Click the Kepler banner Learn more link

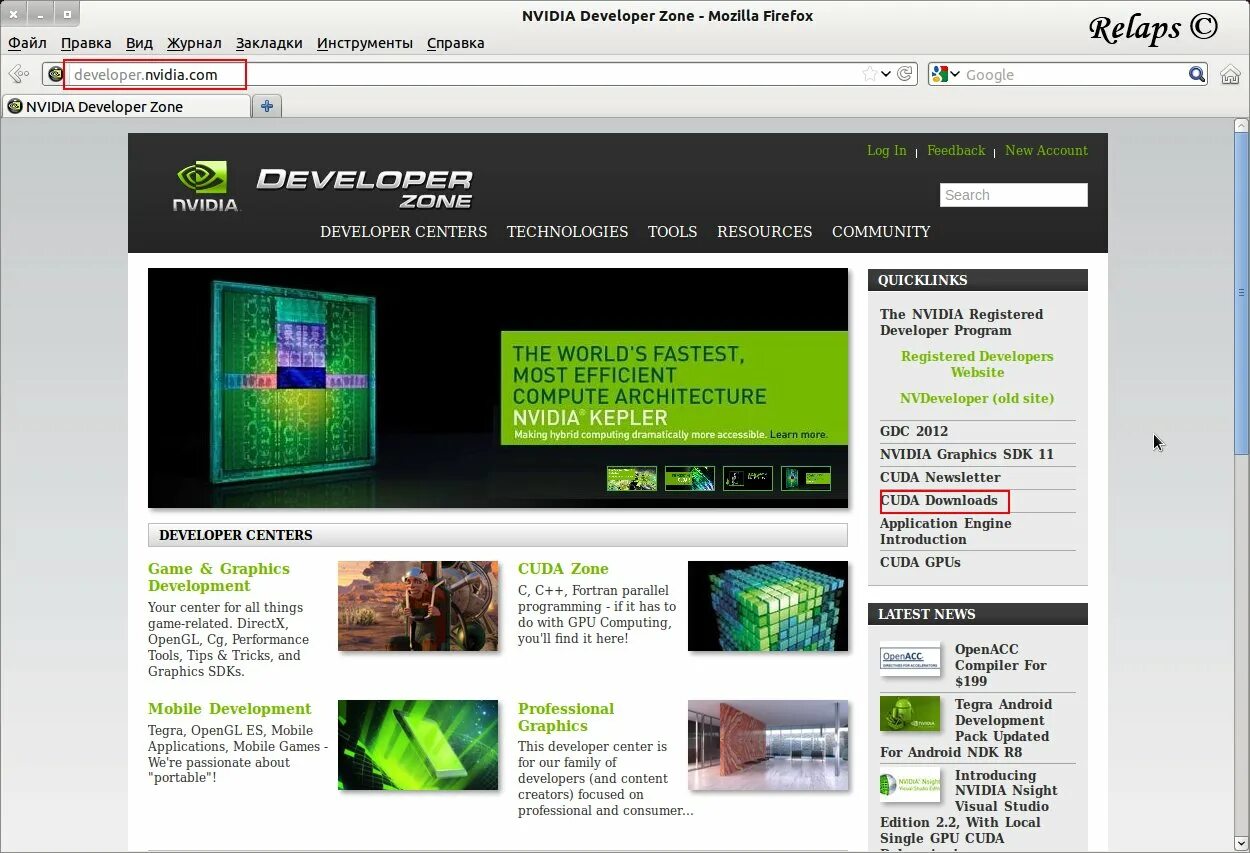(x=799, y=435)
